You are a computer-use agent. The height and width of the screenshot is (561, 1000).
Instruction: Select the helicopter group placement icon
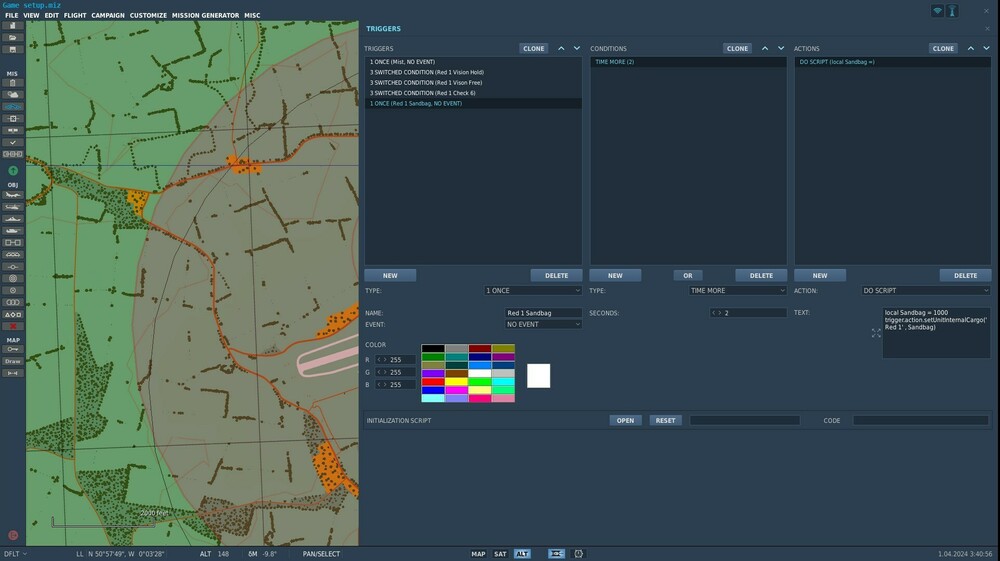[13, 207]
